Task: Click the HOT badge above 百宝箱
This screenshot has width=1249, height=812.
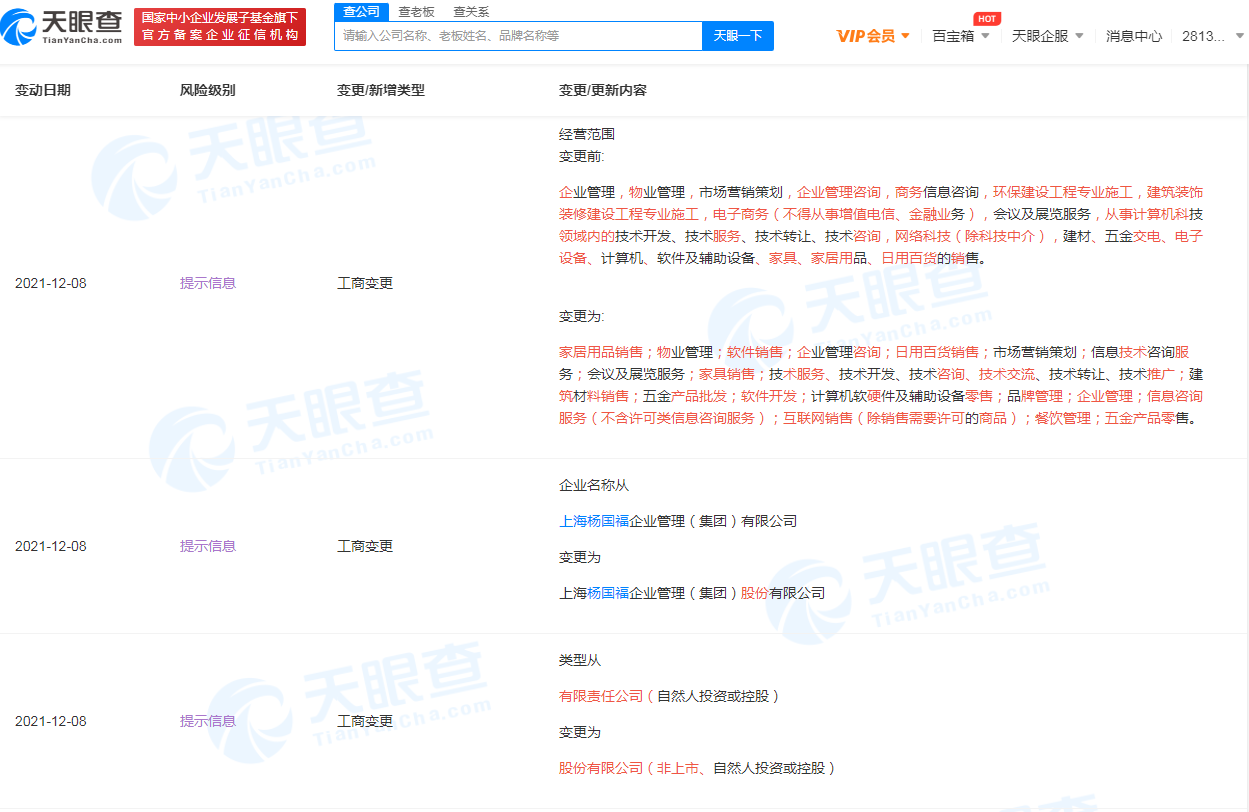Action: coord(987,18)
